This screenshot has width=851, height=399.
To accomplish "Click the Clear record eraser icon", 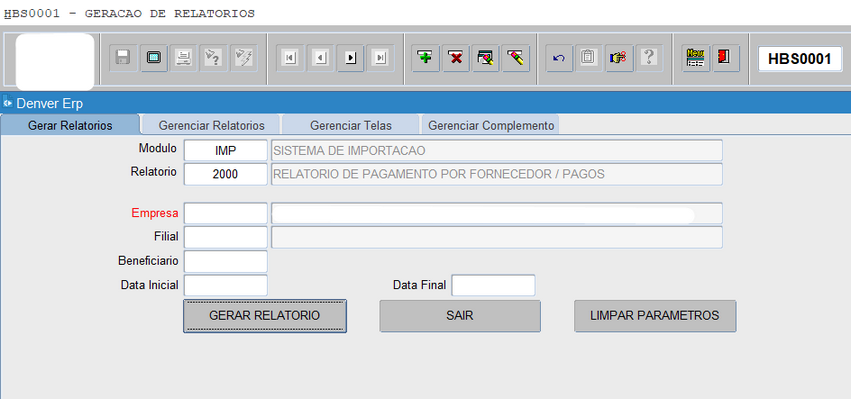I will tap(516, 58).
